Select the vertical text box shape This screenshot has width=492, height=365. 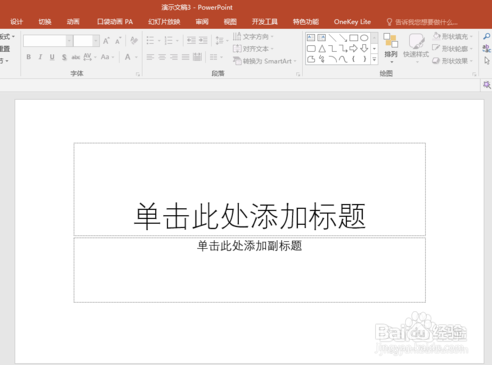[x=322, y=38]
